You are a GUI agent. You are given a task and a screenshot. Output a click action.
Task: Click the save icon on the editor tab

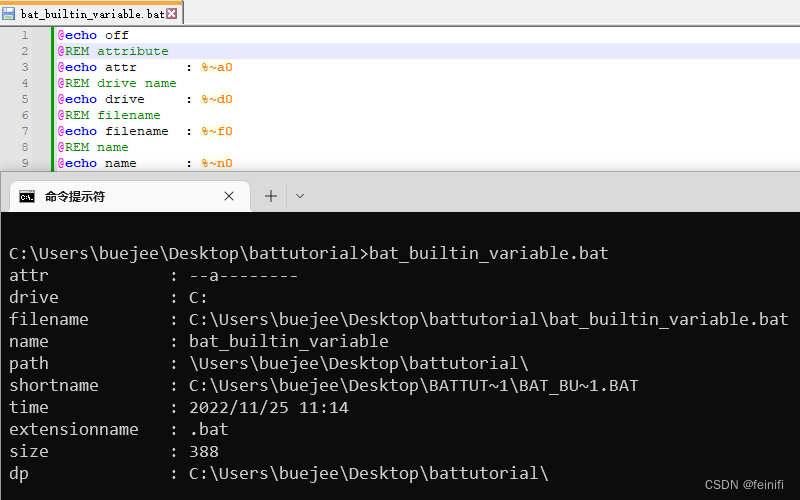[8, 14]
